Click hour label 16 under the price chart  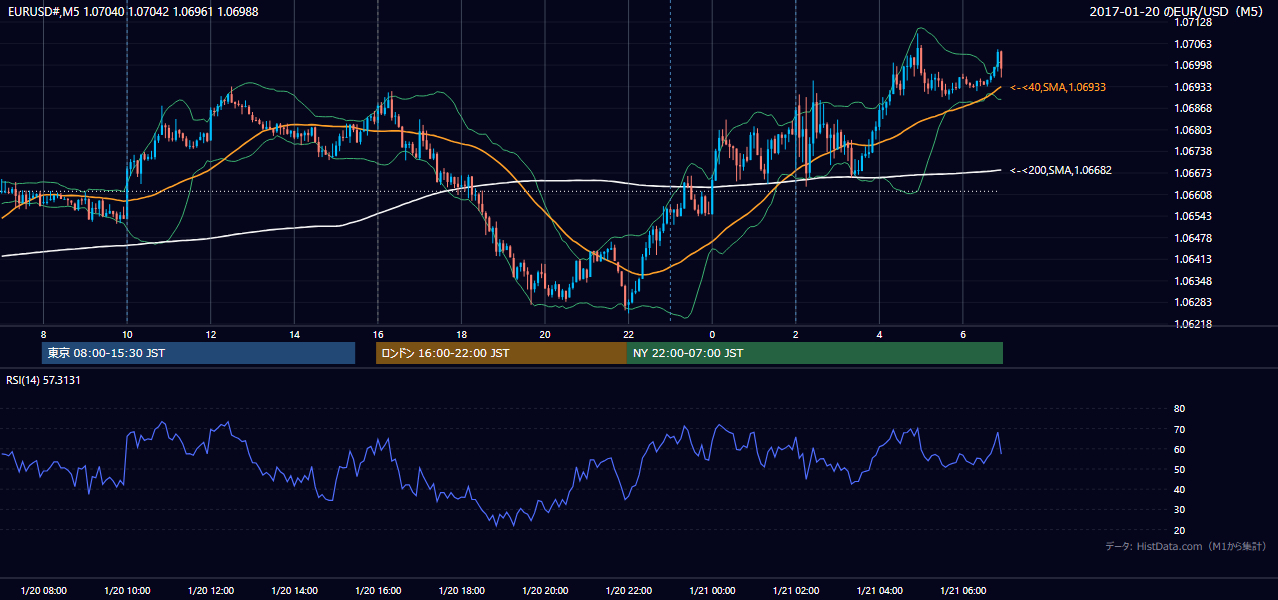(378, 334)
